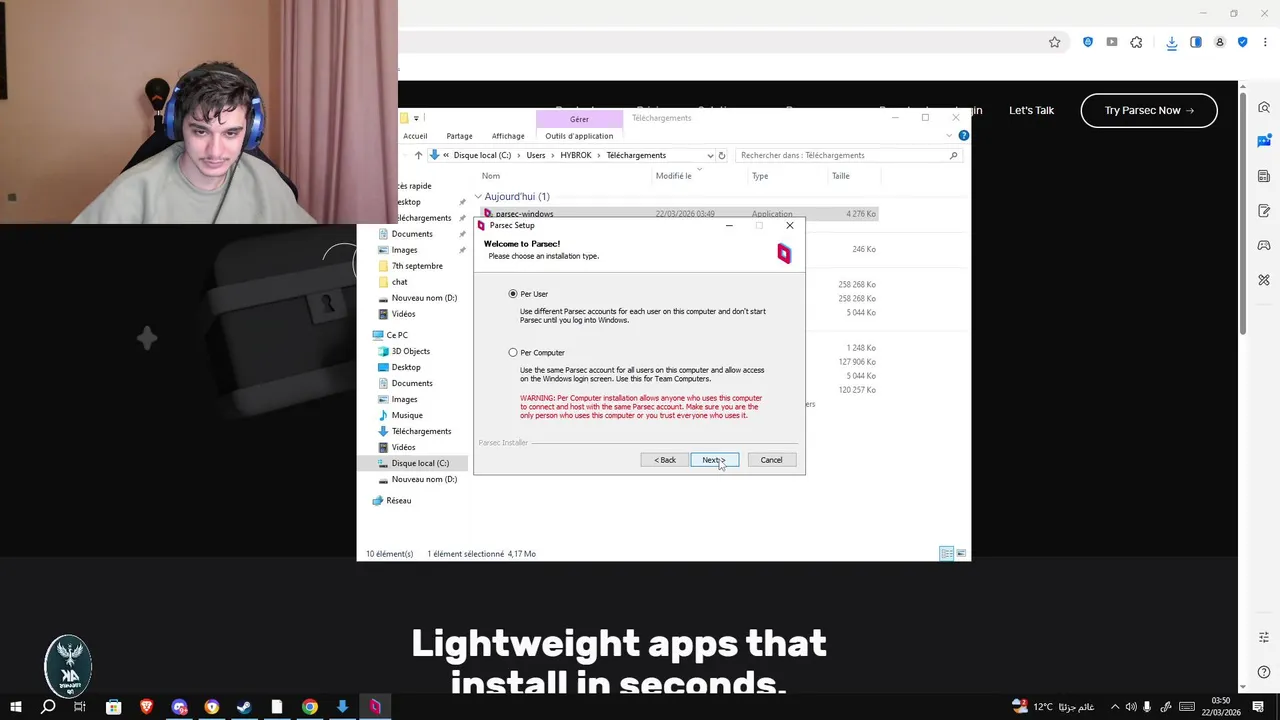This screenshot has height=720, width=1280.
Task: Open the media control icon in browser toolbar
Action: tap(1111, 42)
